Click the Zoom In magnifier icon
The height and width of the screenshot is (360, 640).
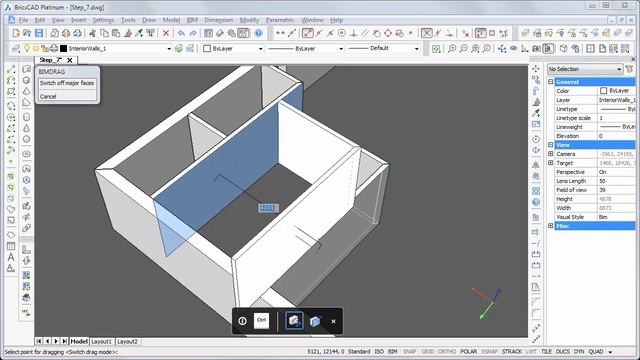pyautogui.click(x=452, y=49)
